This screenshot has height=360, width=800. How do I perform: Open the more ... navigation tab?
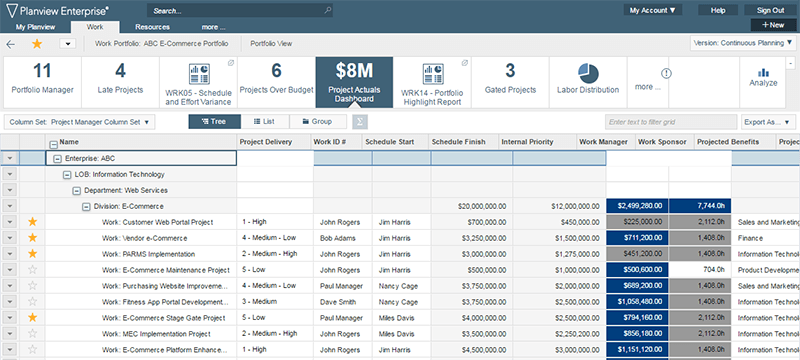coord(213,27)
